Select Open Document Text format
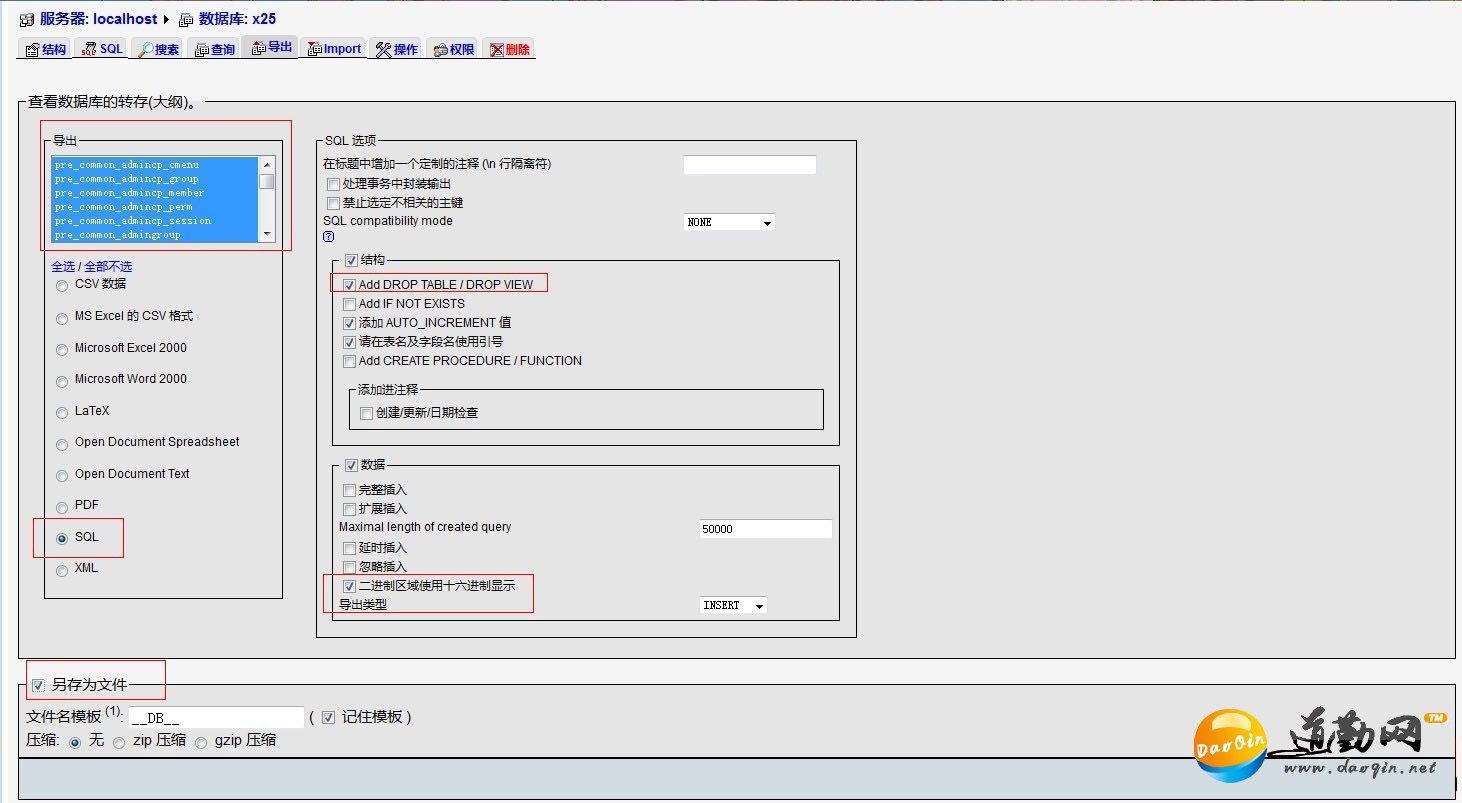1462x803 pixels. pyautogui.click(x=63, y=476)
